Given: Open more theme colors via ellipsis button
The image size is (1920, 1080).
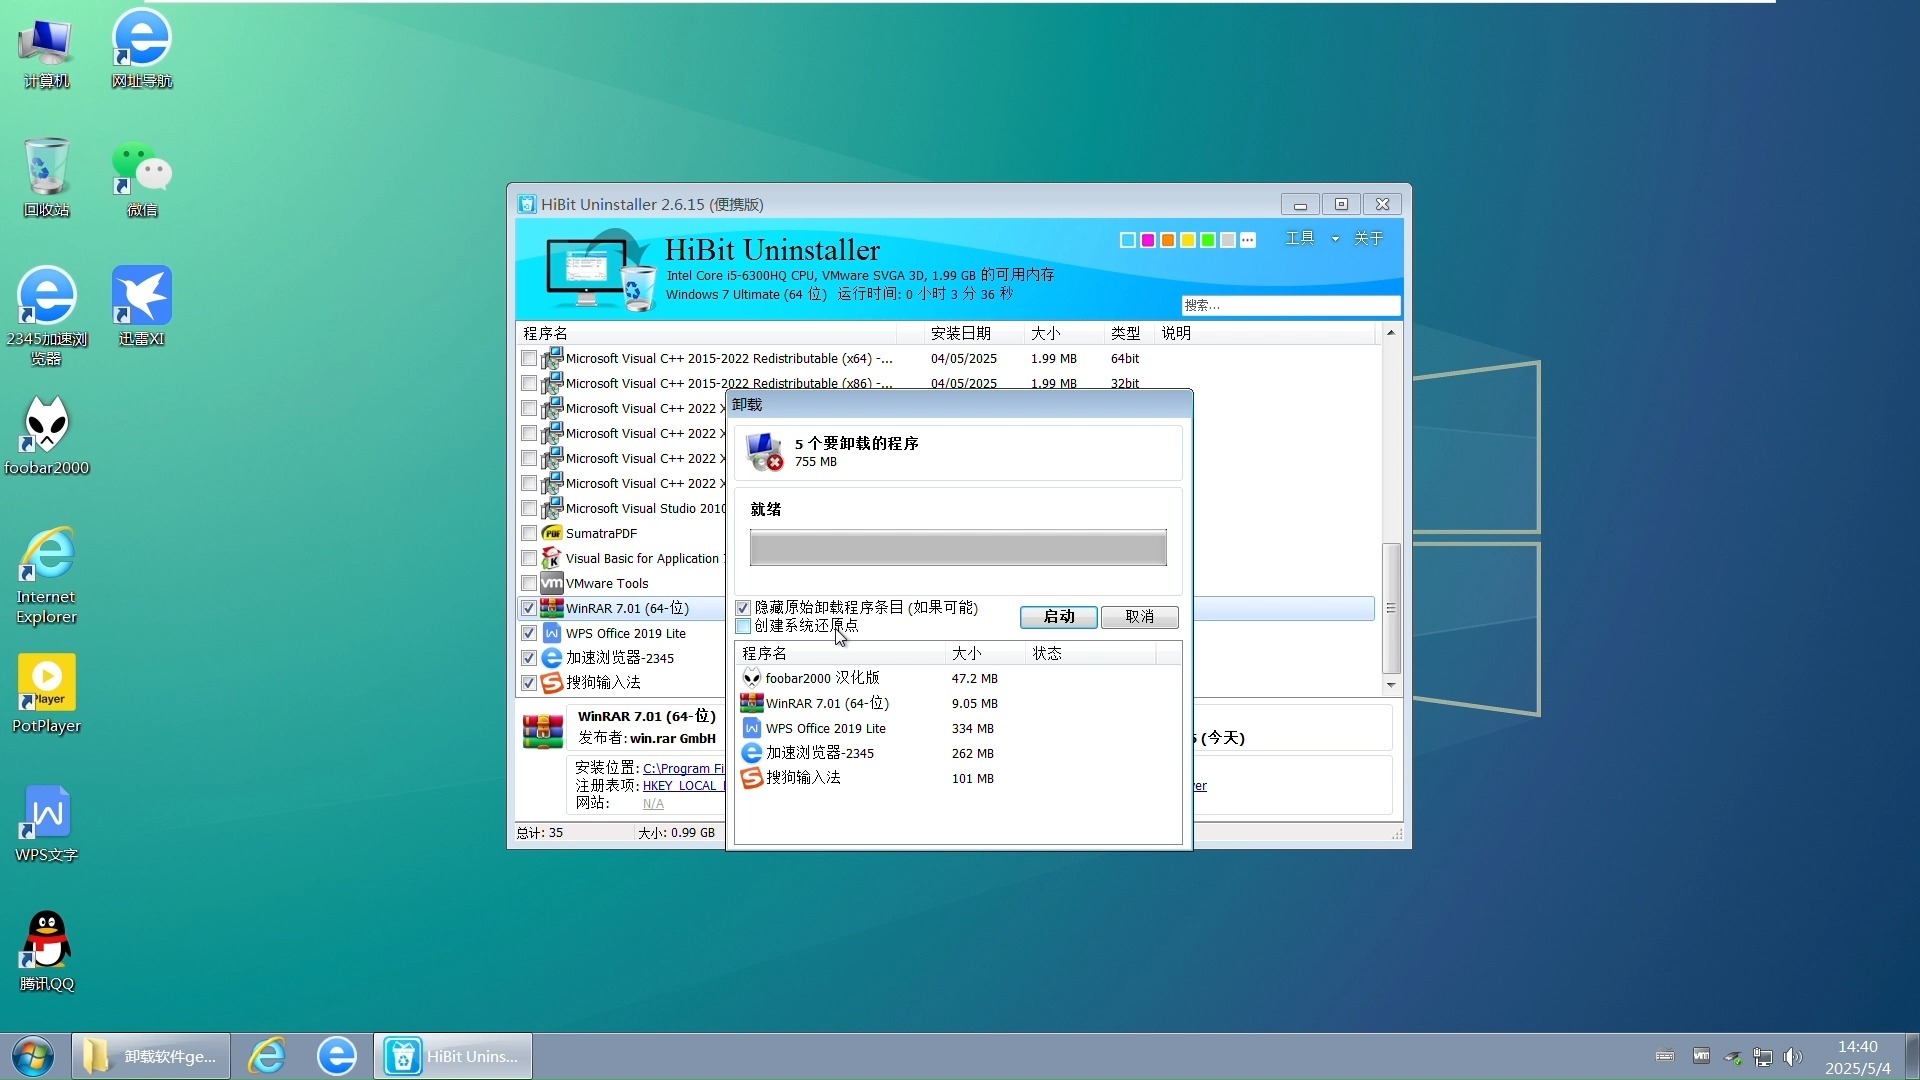Looking at the screenshot, I should (1248, 240).
